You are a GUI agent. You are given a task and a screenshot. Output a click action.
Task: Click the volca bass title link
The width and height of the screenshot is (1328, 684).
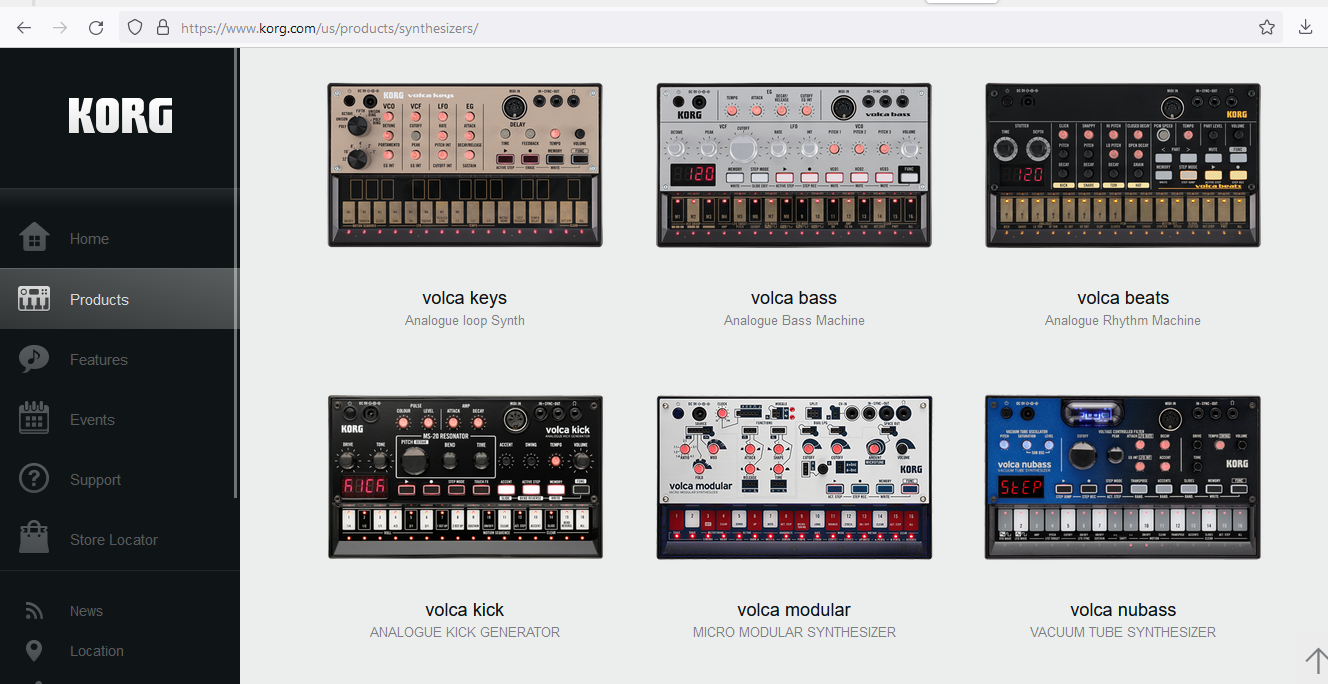pos(794,298)
